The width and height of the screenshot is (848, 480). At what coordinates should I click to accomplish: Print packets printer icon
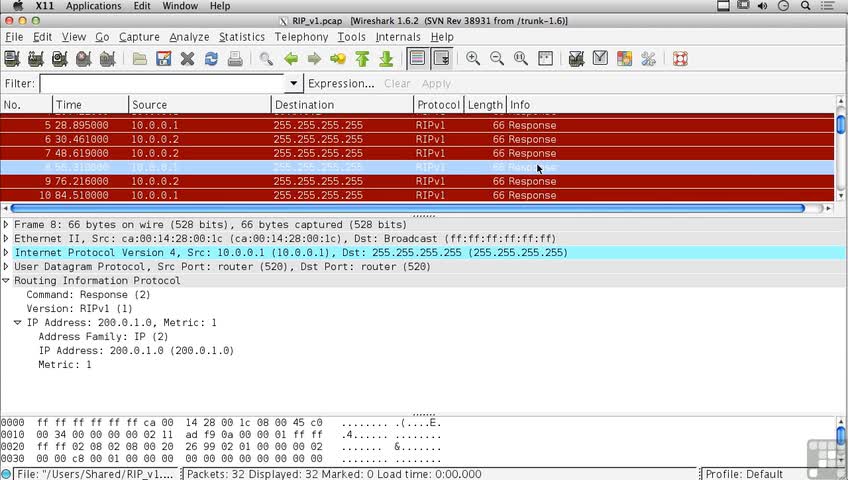(235, 58)
